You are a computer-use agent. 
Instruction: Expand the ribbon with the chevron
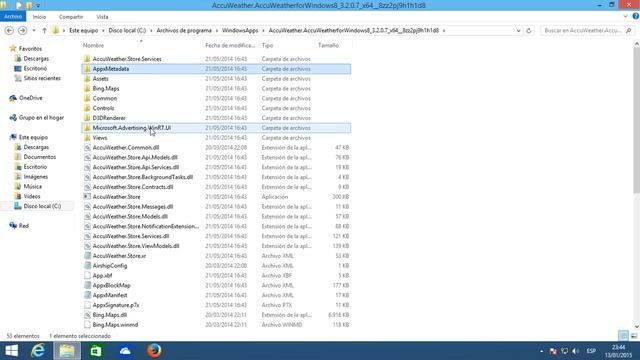tap(625, 16)
